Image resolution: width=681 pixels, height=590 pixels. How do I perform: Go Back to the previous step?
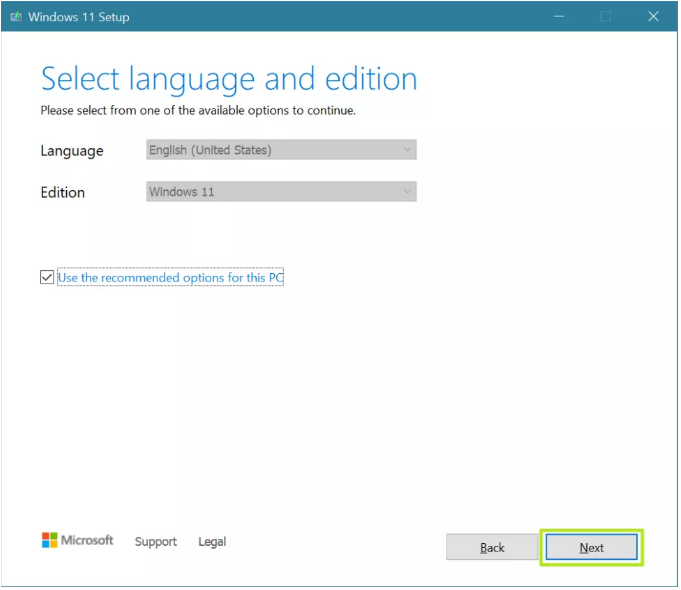pos(493,549)
